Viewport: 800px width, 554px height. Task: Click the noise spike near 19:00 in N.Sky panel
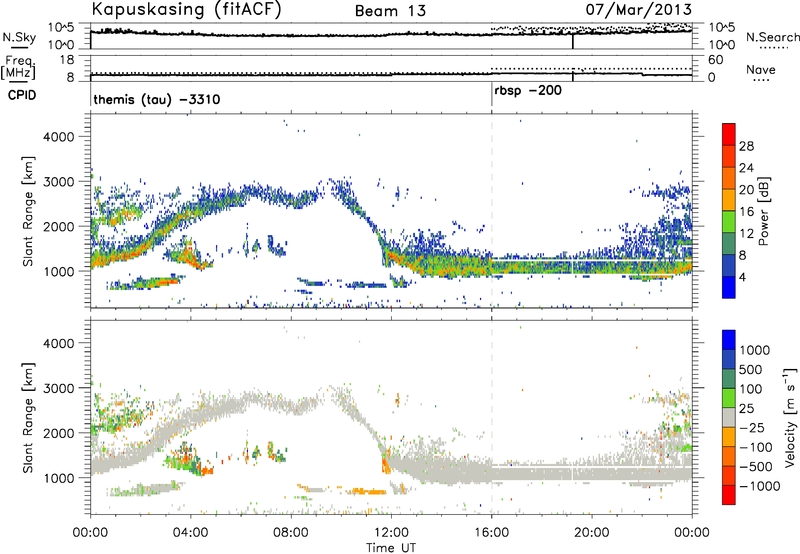pyautogui.click(x=573, y=41)
